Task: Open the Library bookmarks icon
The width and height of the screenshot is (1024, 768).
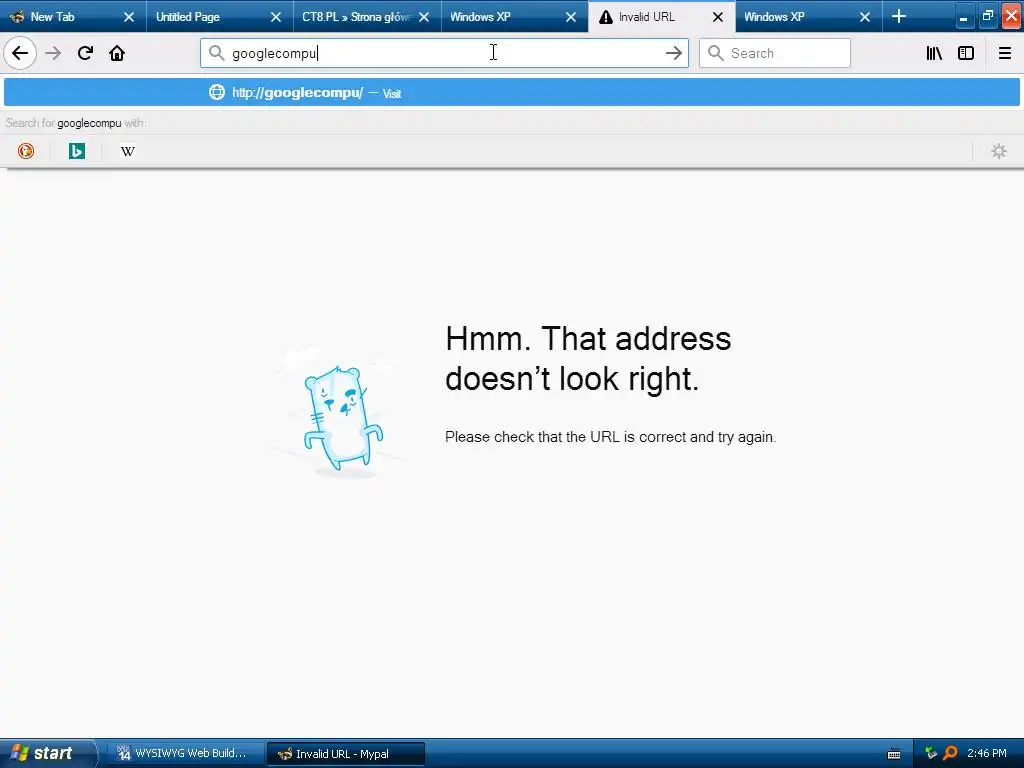Action: [934, 53]
